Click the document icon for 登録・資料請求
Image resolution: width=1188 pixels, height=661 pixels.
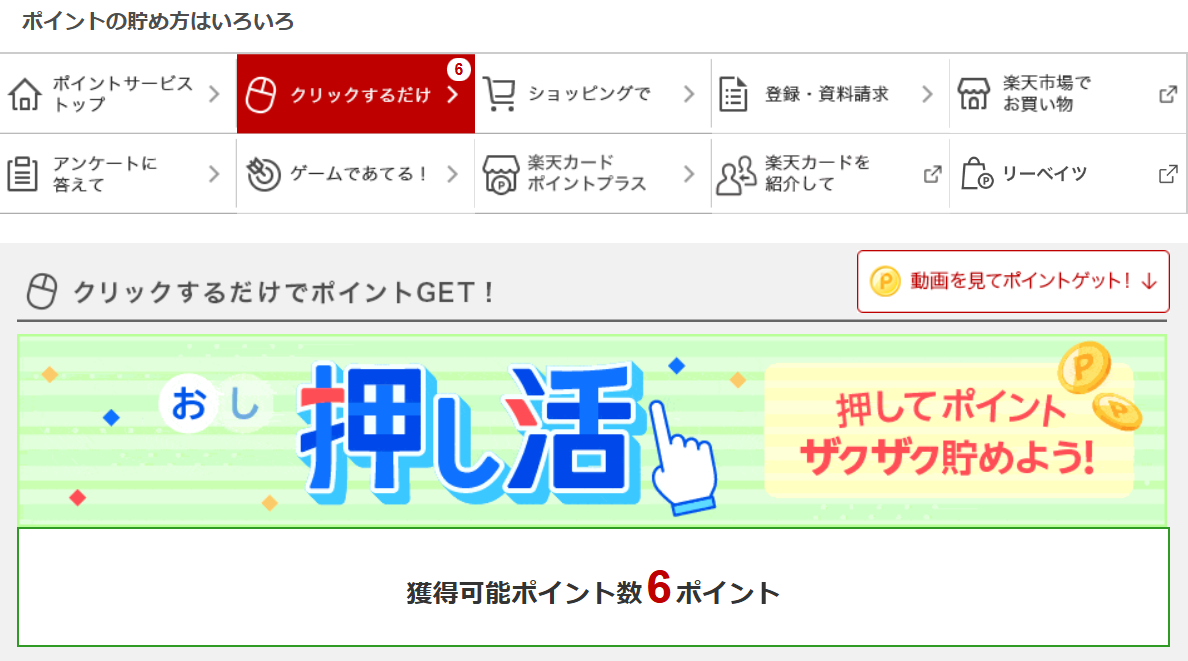click(x=733, y=94)
